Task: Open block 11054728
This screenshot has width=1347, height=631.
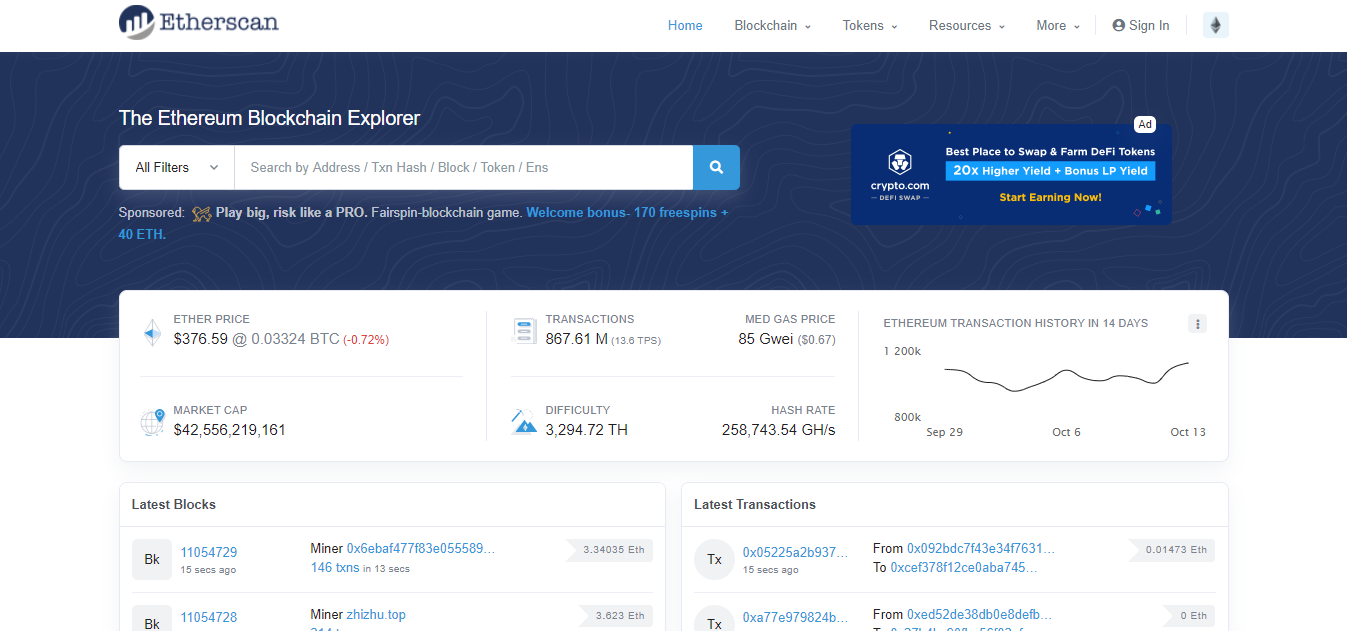Action: pyautogui.click(x=209, y=617)
